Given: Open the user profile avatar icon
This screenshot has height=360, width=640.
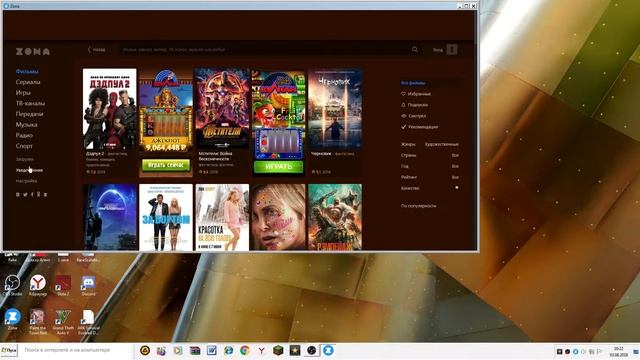Looking at the screenshot, I should [451, 49].
